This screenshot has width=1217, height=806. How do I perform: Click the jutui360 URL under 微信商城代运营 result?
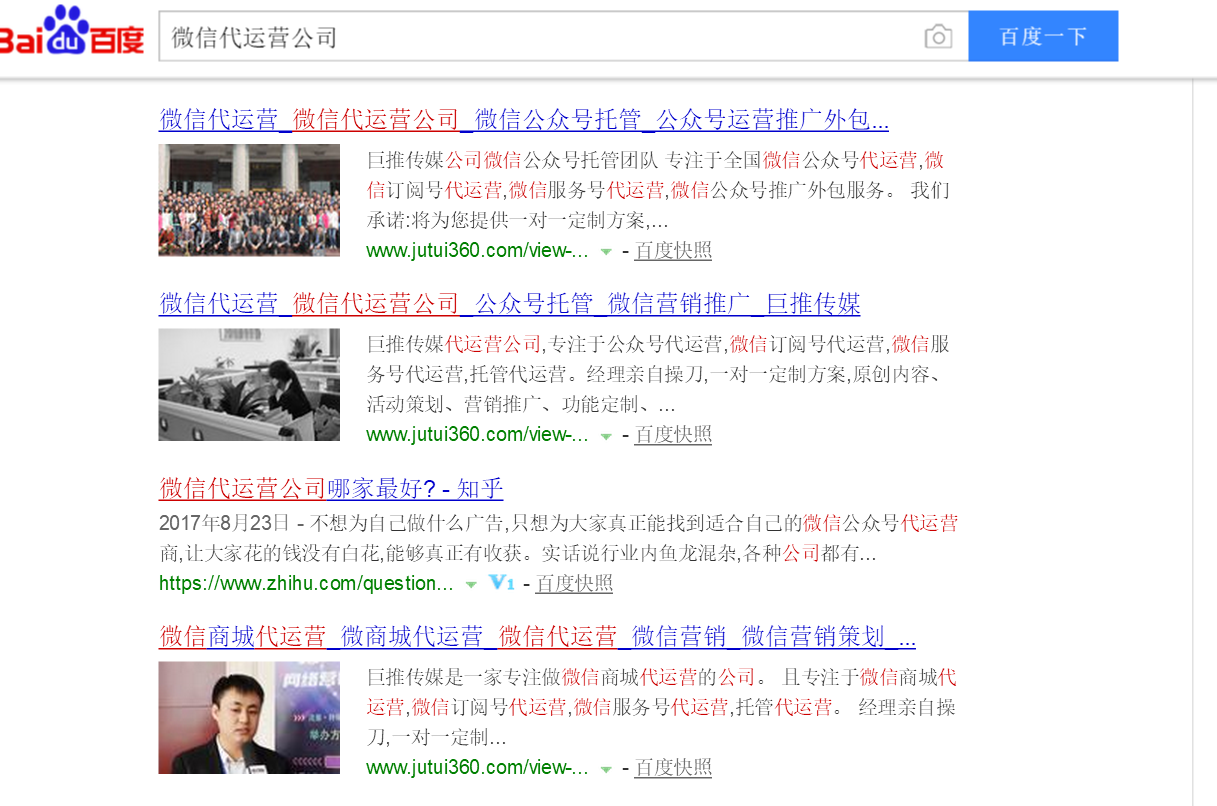click(477, 768)
